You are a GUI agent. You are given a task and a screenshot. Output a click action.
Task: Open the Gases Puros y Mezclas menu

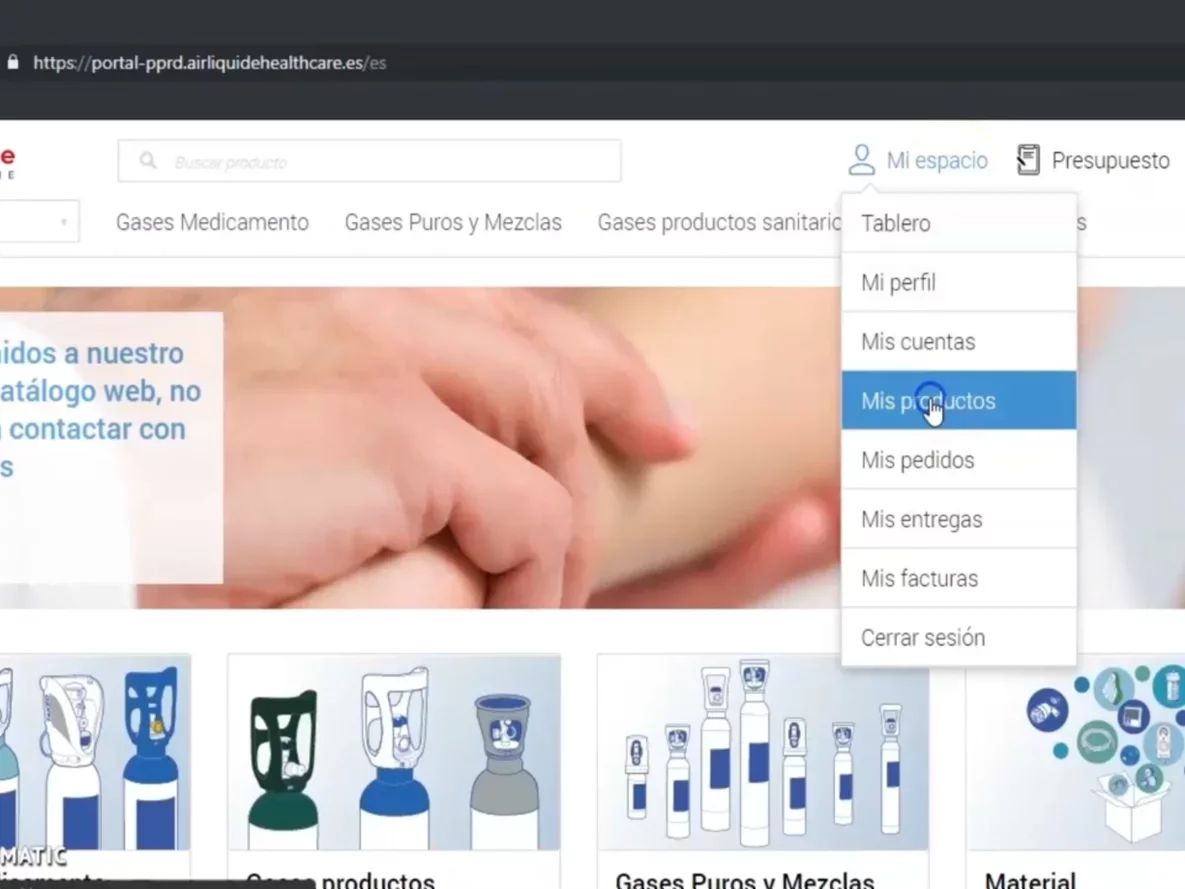(453, 222)
